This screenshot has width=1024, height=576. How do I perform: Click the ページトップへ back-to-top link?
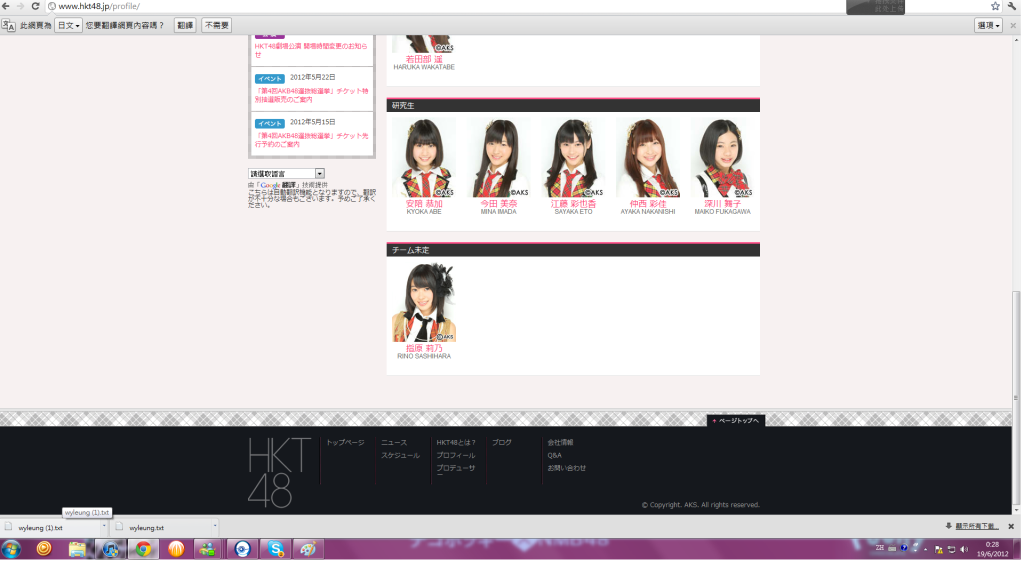click(735, 421)
